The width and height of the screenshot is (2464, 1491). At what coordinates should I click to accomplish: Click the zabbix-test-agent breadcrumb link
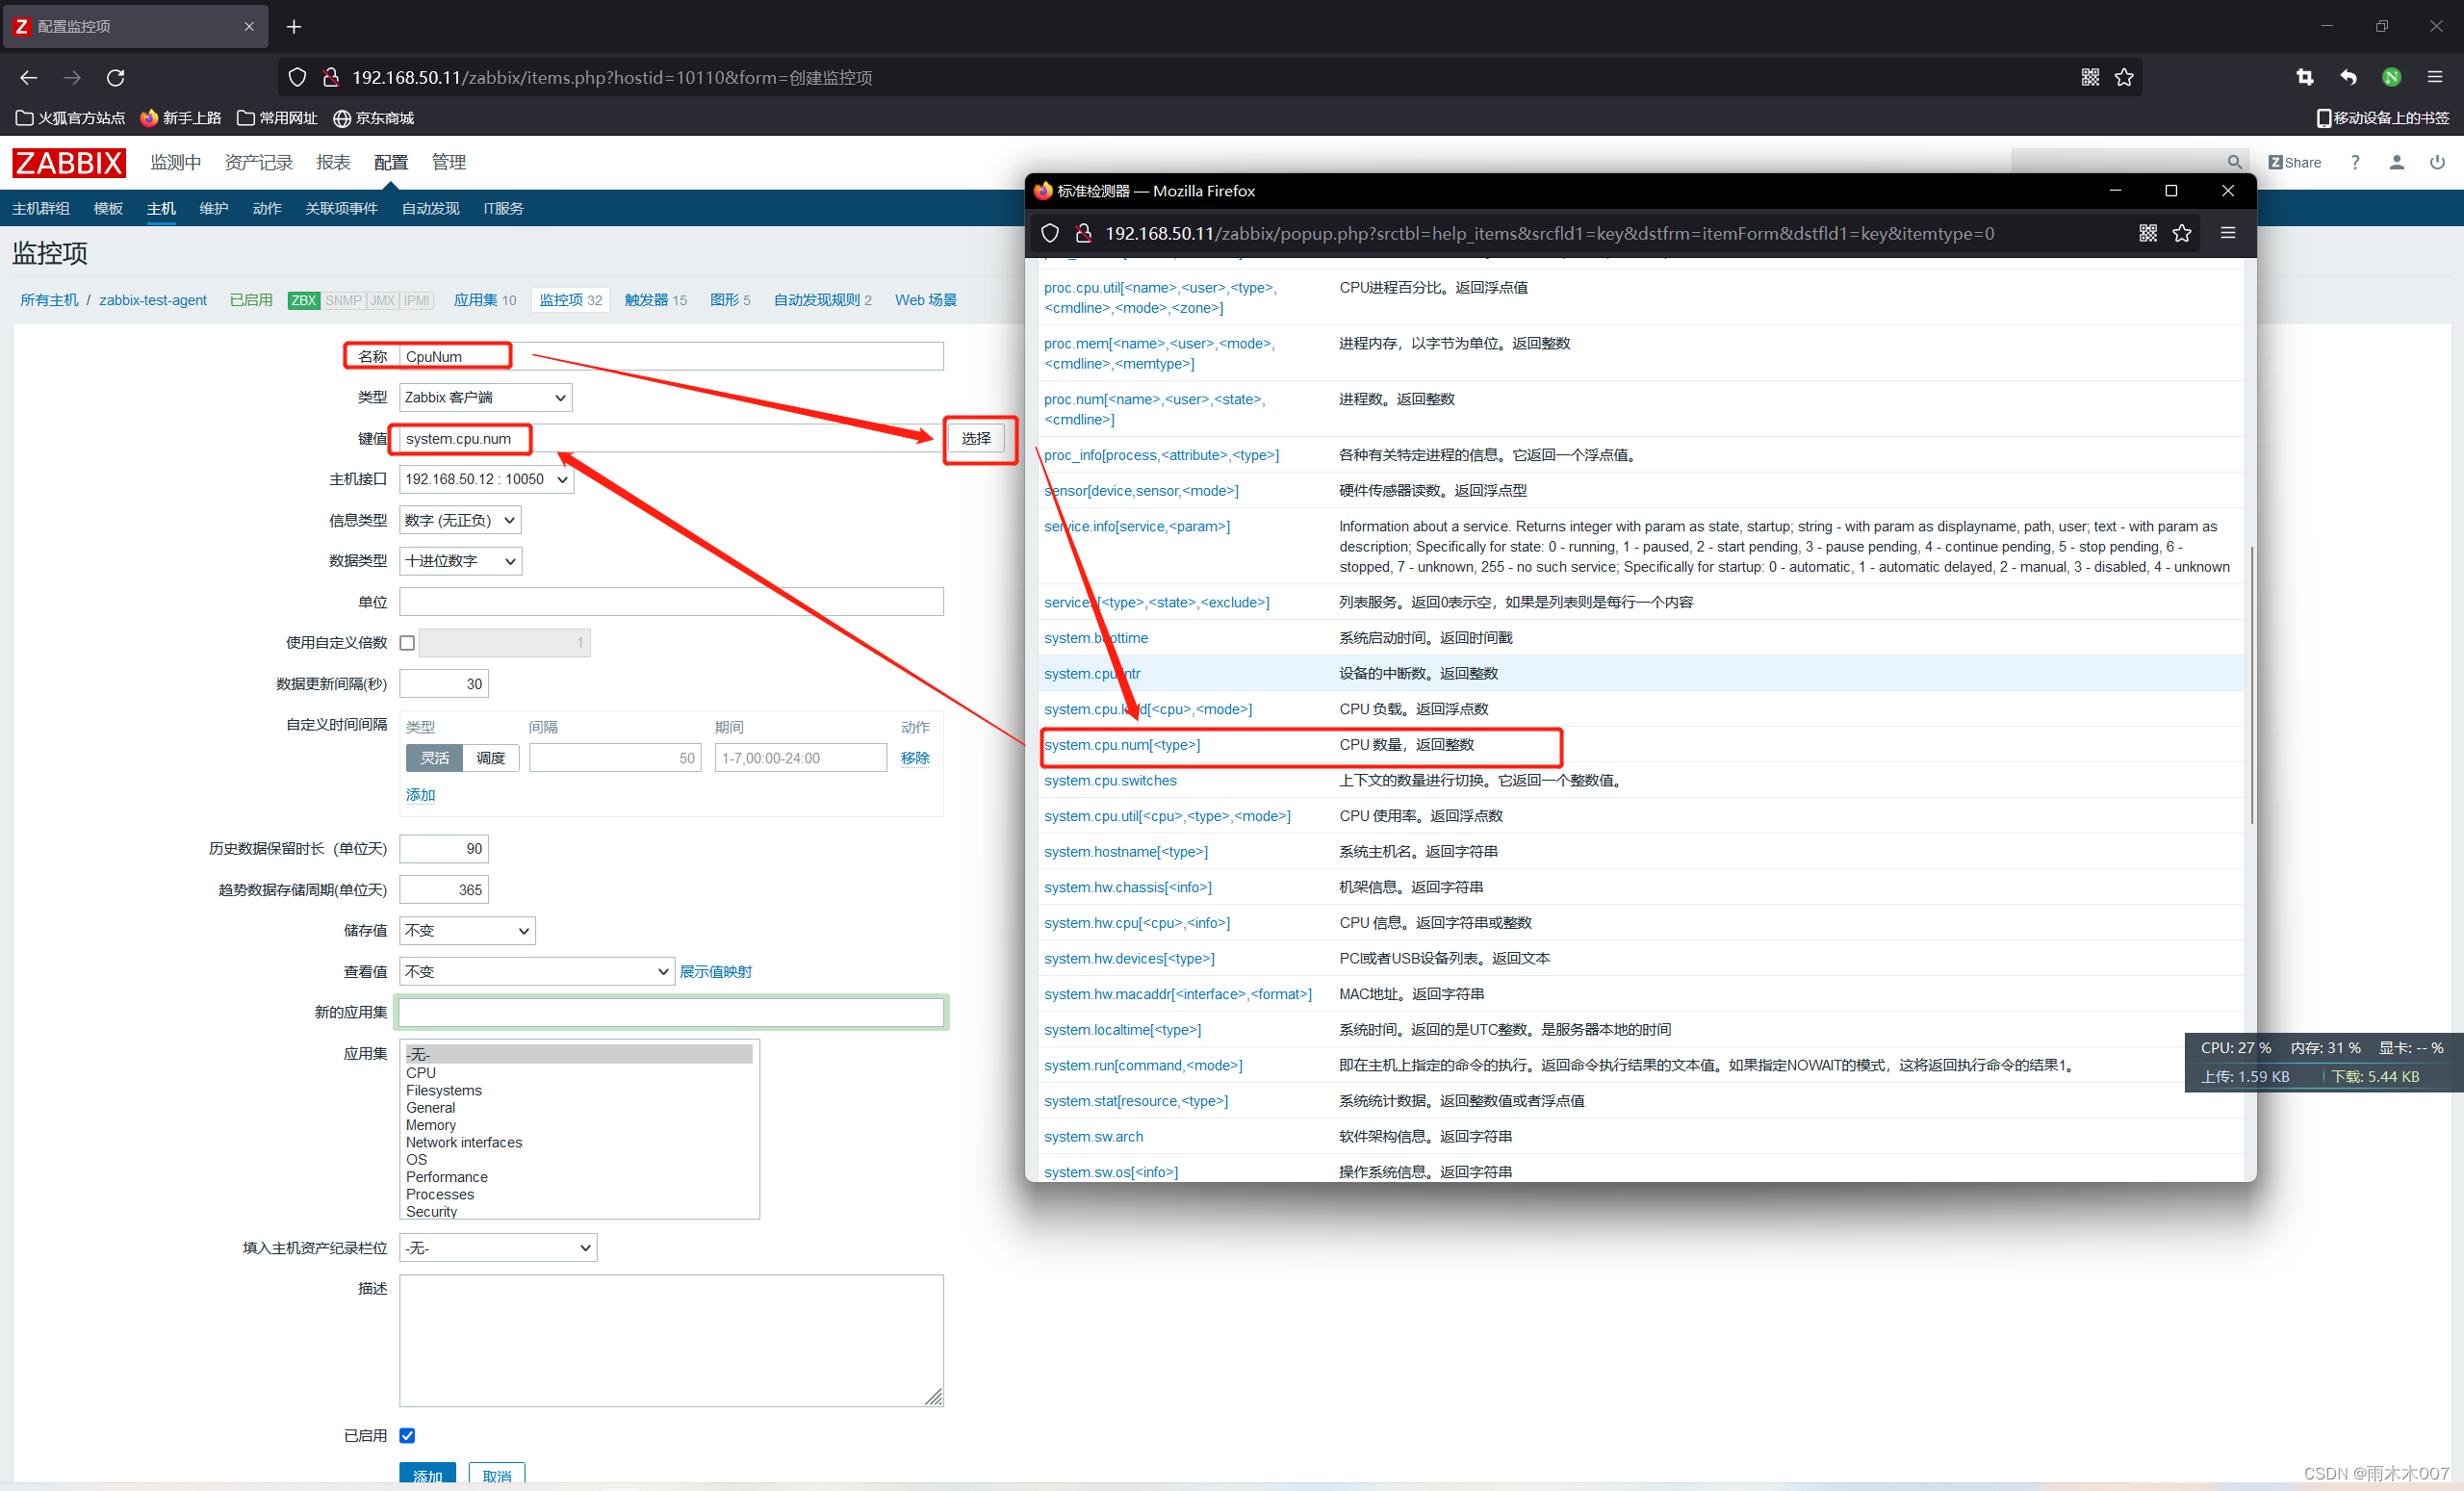(x=153, y=300)
